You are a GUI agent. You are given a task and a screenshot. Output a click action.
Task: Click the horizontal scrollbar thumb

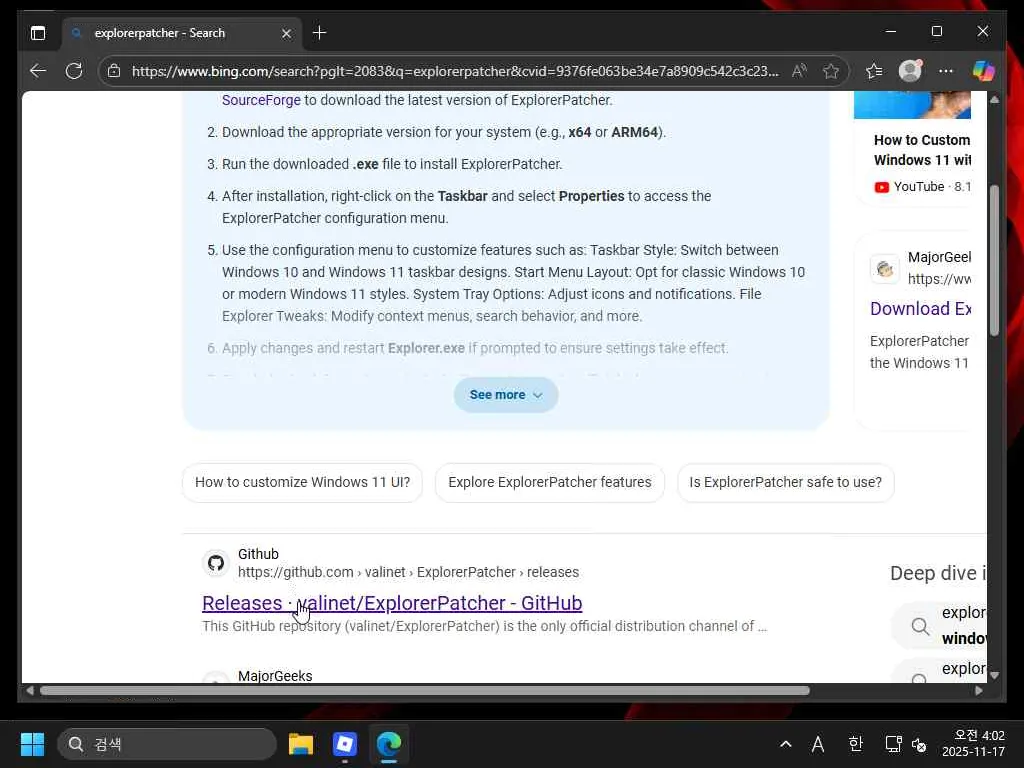tap(425, 690)
